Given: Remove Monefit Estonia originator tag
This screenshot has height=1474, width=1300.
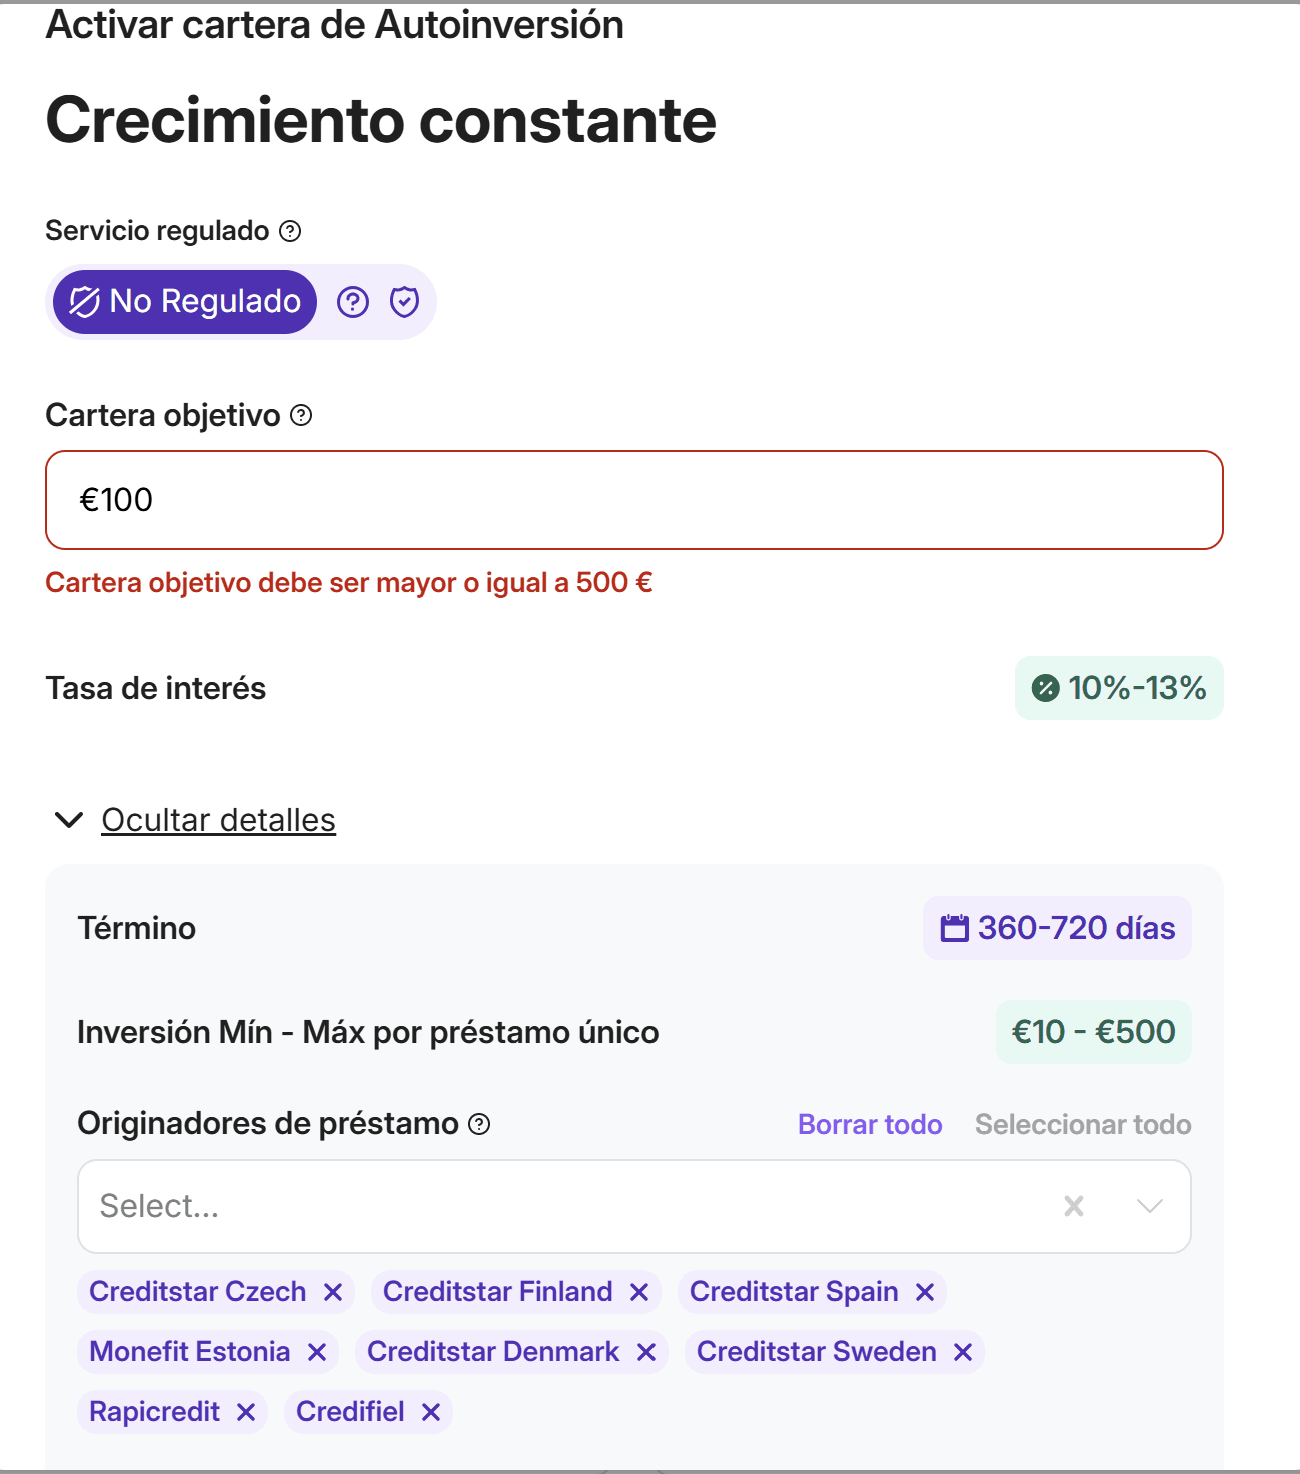Looking at the screenshot, I should [317, 1352].
